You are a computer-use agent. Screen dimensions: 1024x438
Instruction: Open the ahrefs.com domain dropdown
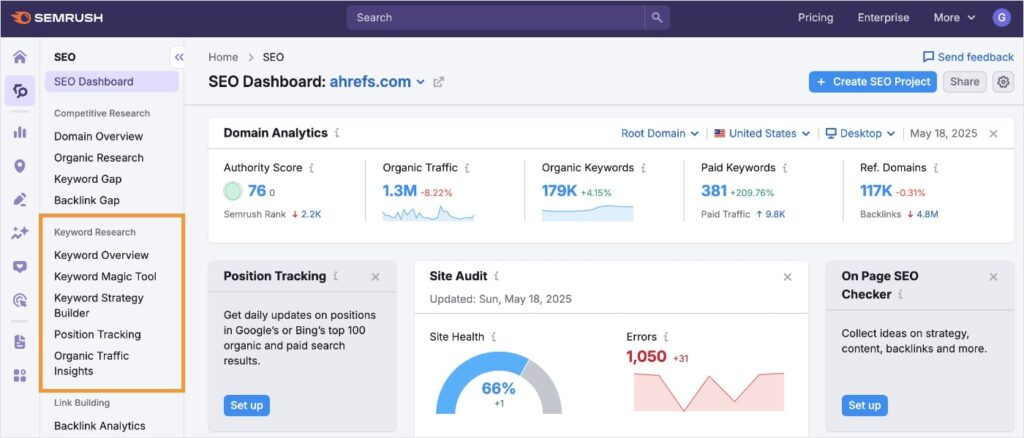click(377, 82)
